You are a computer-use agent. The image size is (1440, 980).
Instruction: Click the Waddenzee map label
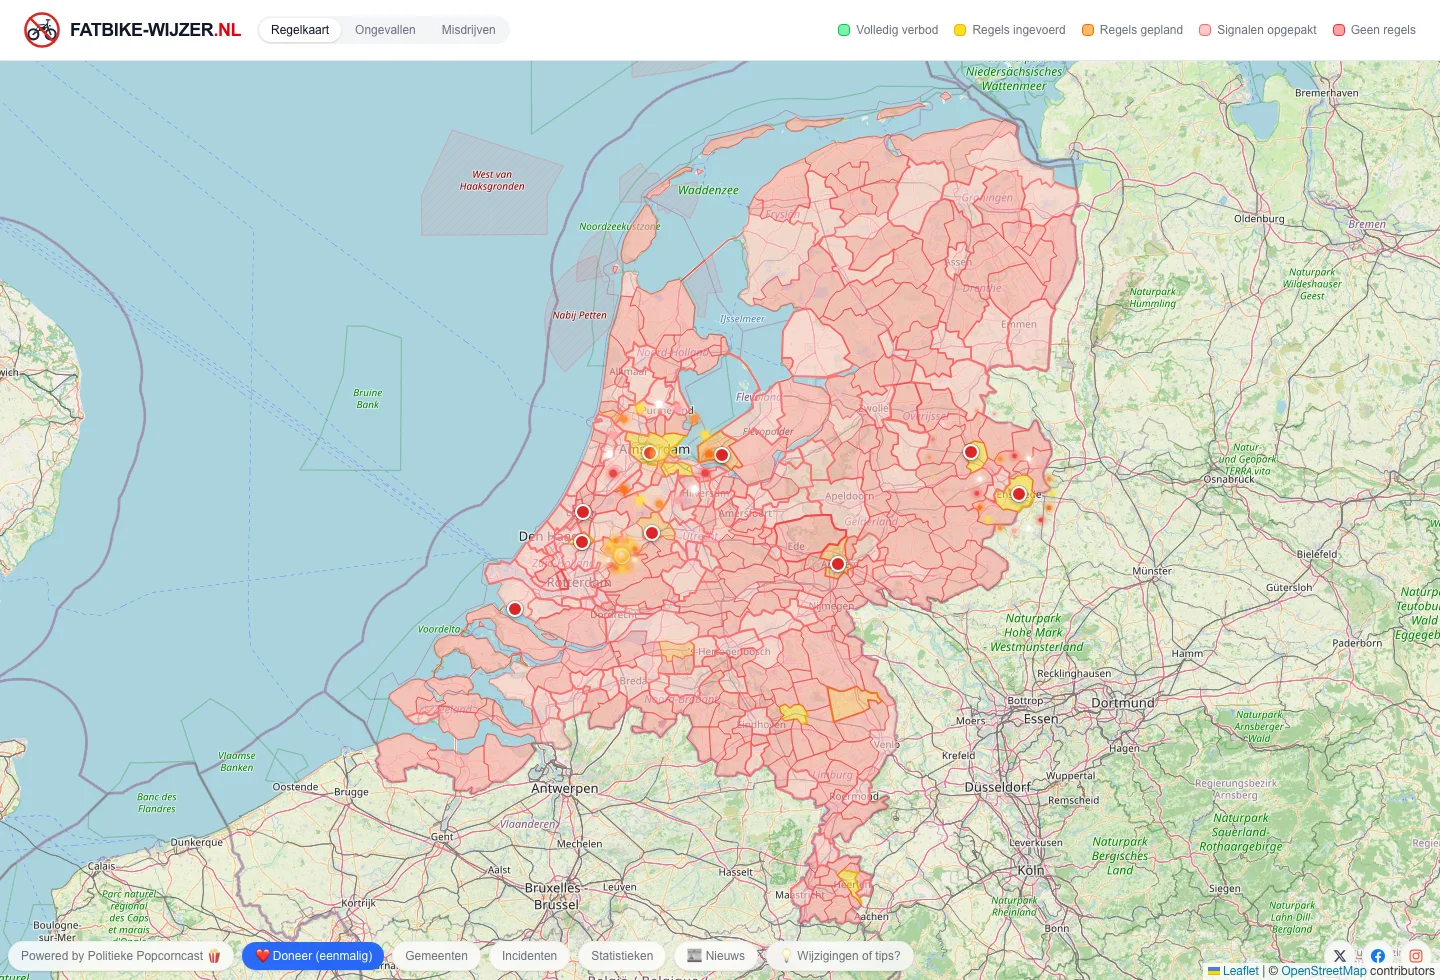[x=708, y=190]
